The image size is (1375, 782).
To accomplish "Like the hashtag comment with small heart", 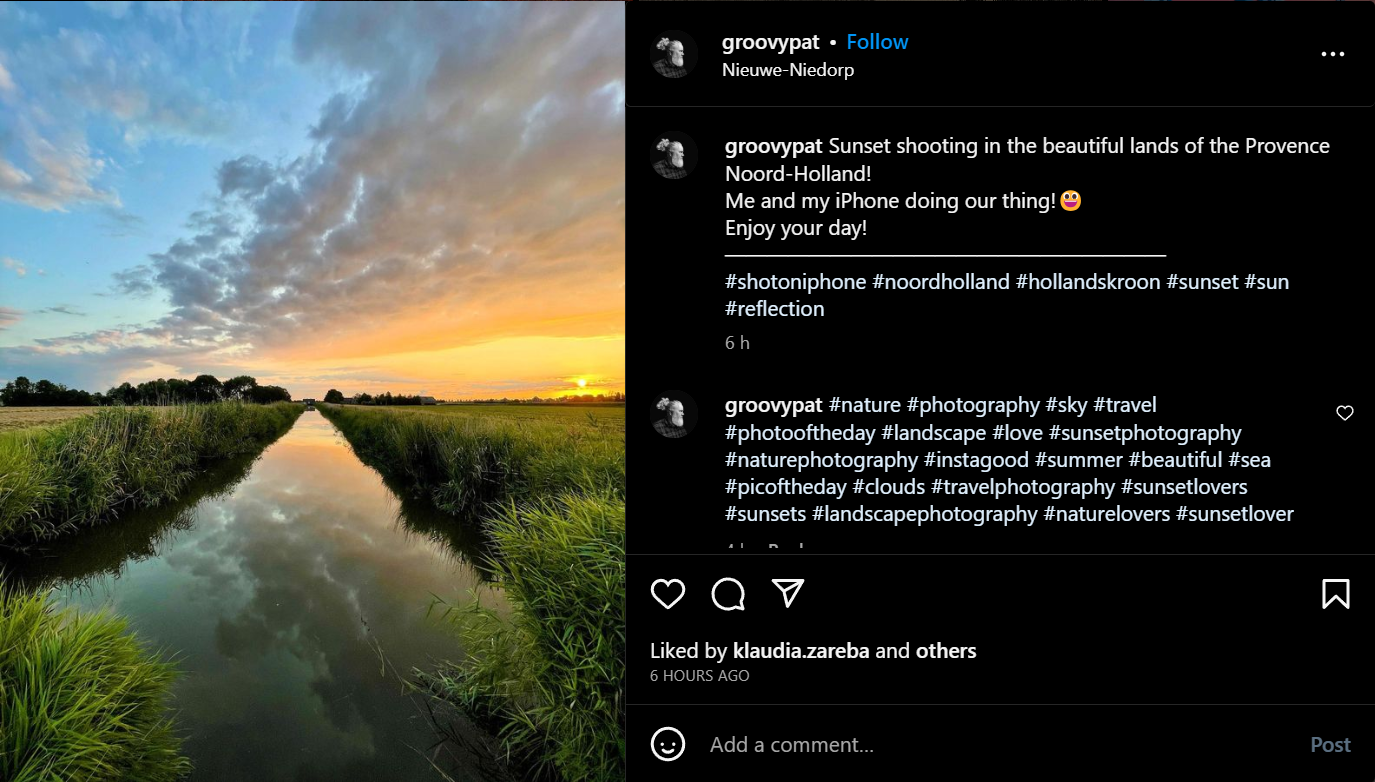I will pos(1345,413).
